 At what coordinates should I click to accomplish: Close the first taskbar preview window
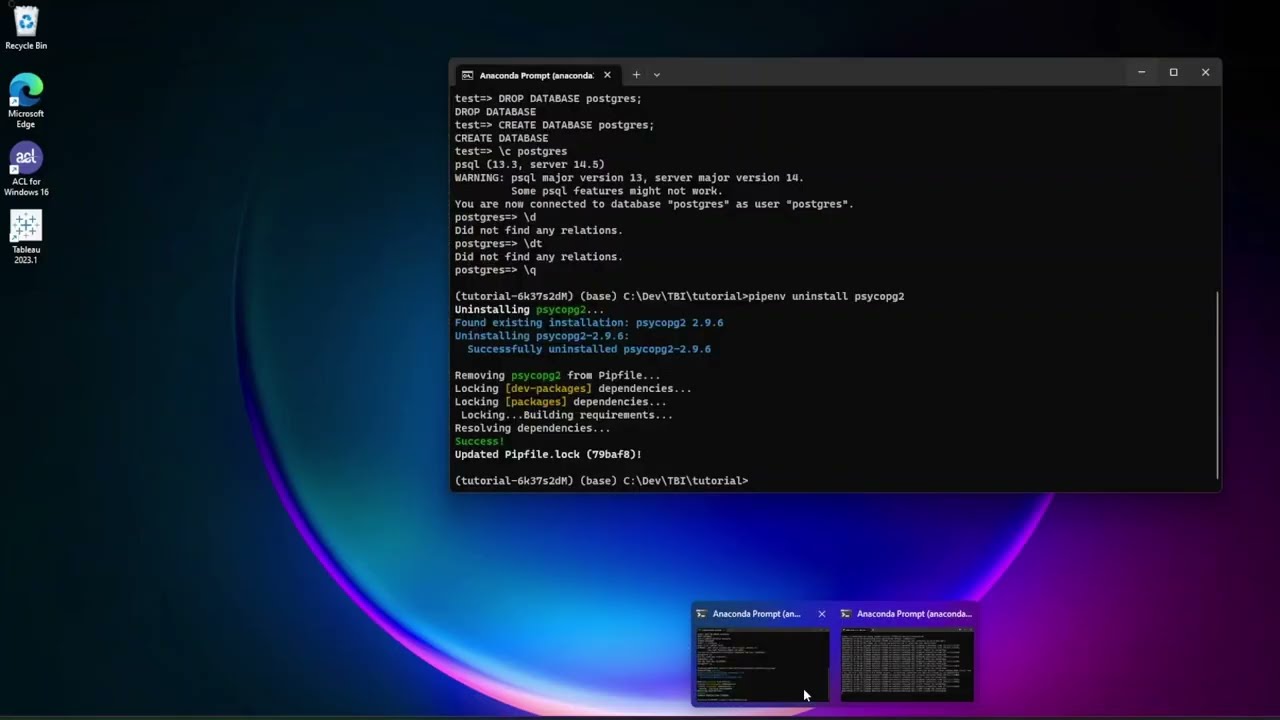point(822,614)
